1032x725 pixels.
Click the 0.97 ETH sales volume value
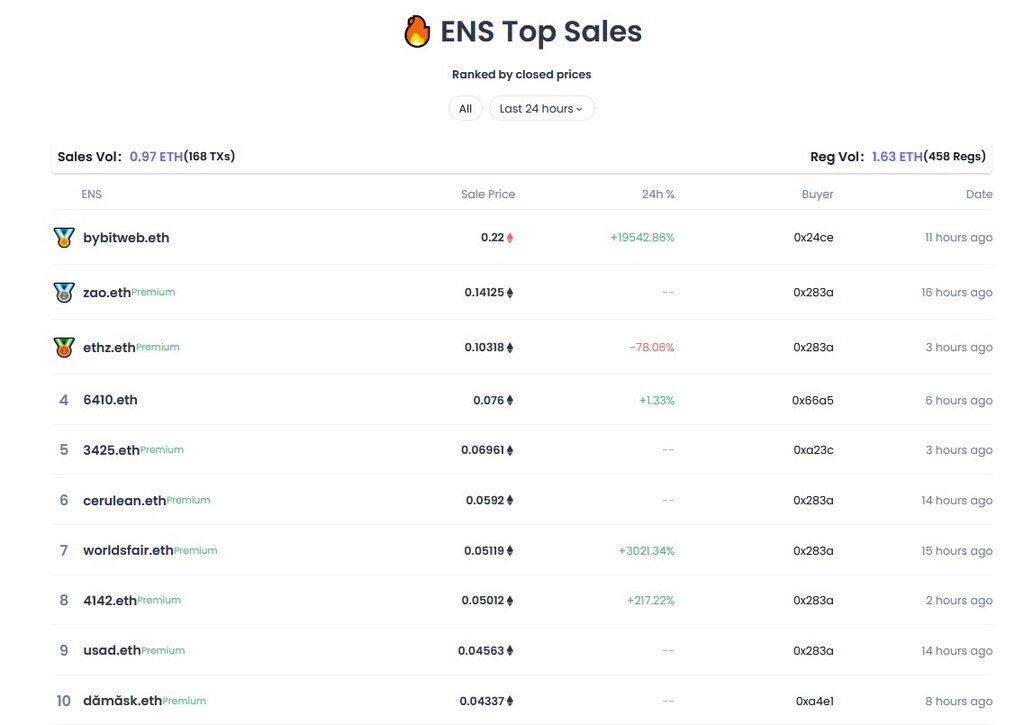click(x=156, y=157)
